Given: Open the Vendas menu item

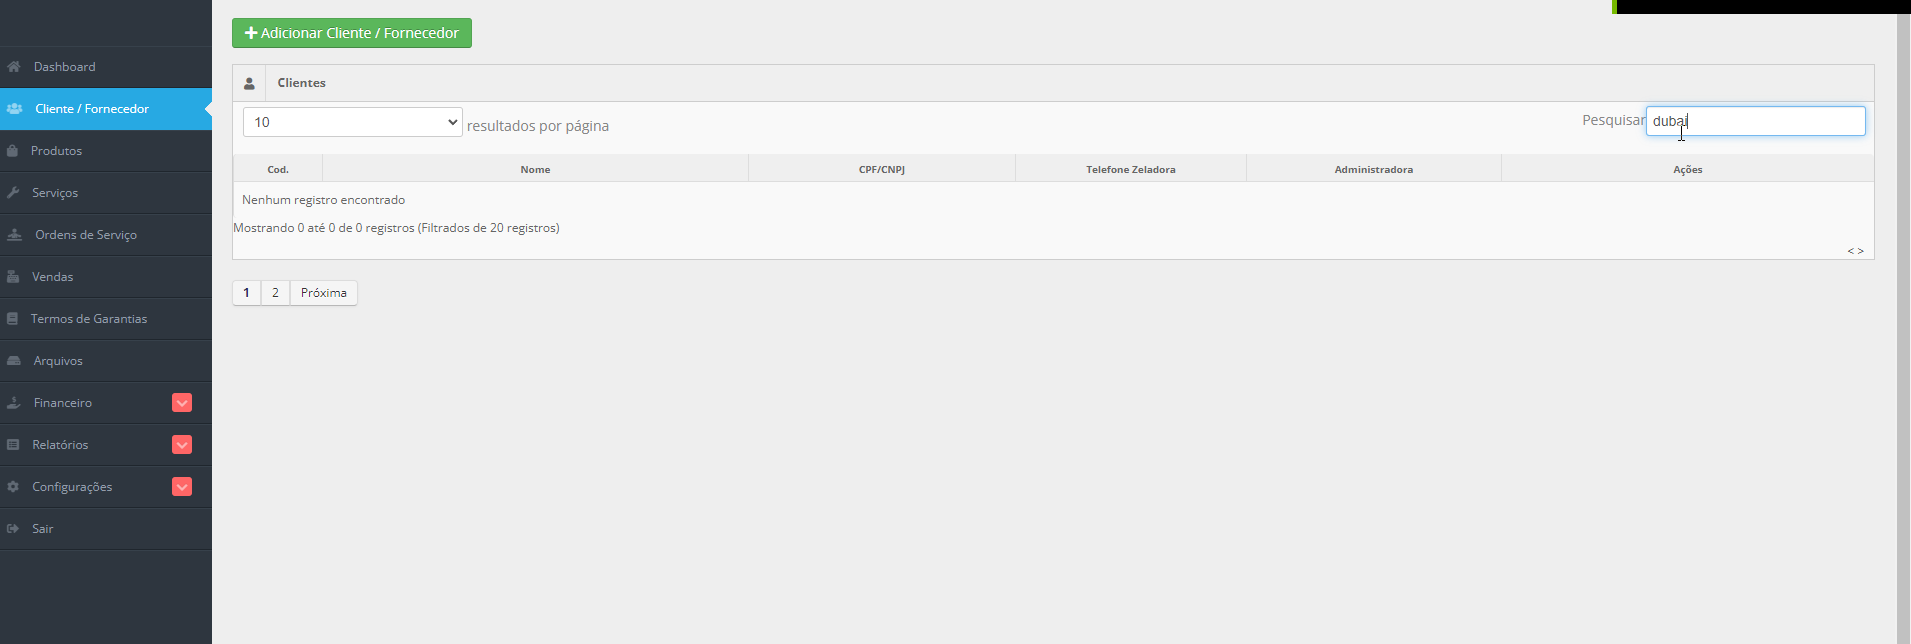Looking at the screenshot, I should (x=106, y=277).
